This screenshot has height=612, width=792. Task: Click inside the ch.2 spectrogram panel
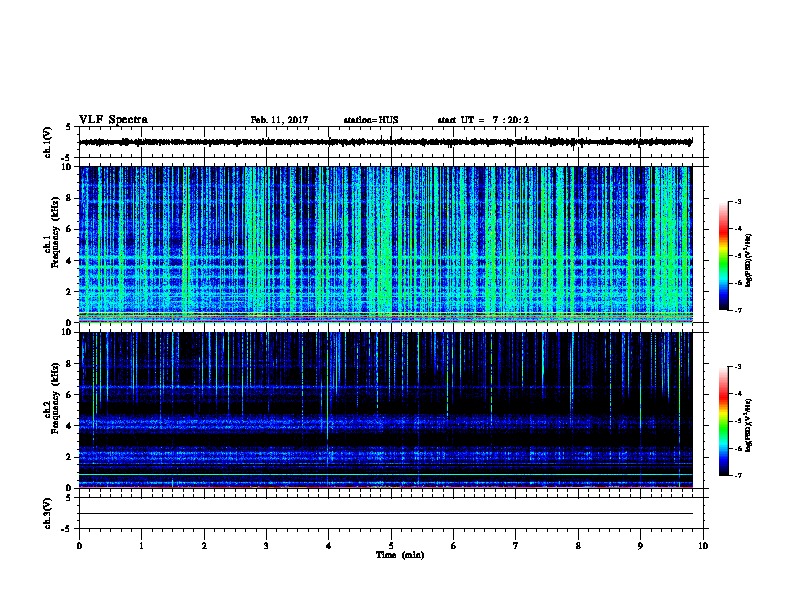click(386, 410)
